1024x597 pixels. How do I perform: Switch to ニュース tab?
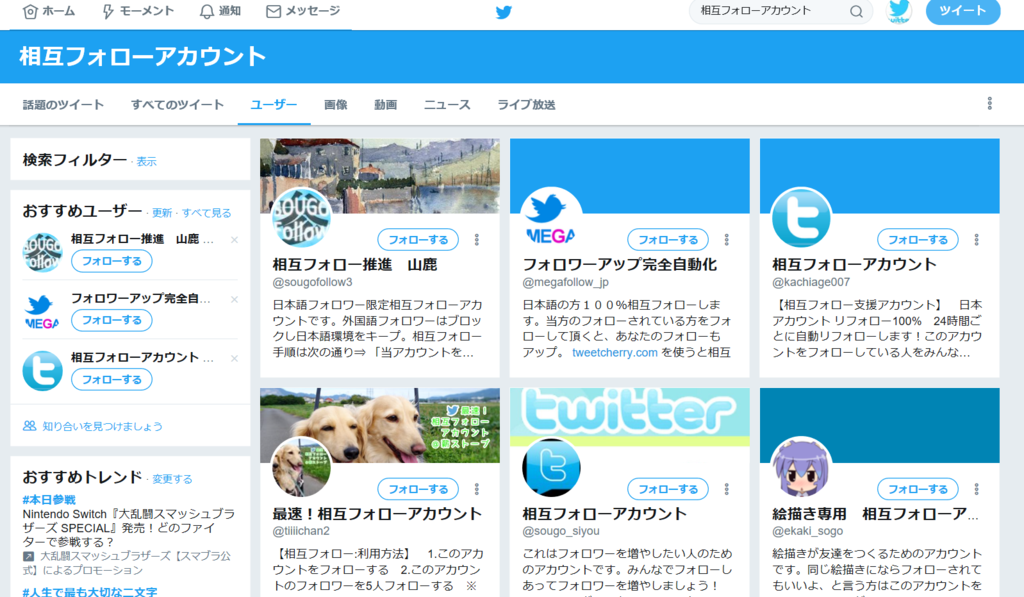447,105
